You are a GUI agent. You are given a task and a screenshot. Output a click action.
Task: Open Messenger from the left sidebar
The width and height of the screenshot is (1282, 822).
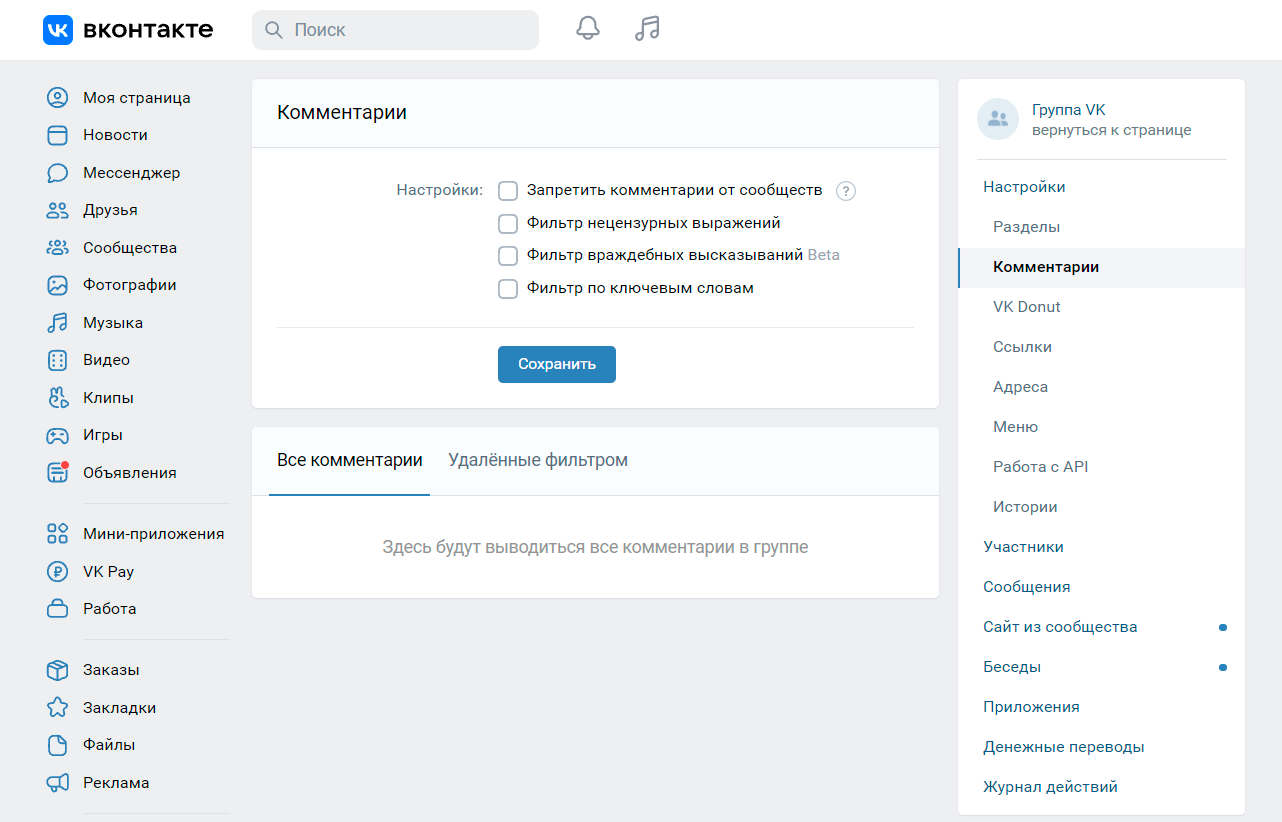(131, 173)
